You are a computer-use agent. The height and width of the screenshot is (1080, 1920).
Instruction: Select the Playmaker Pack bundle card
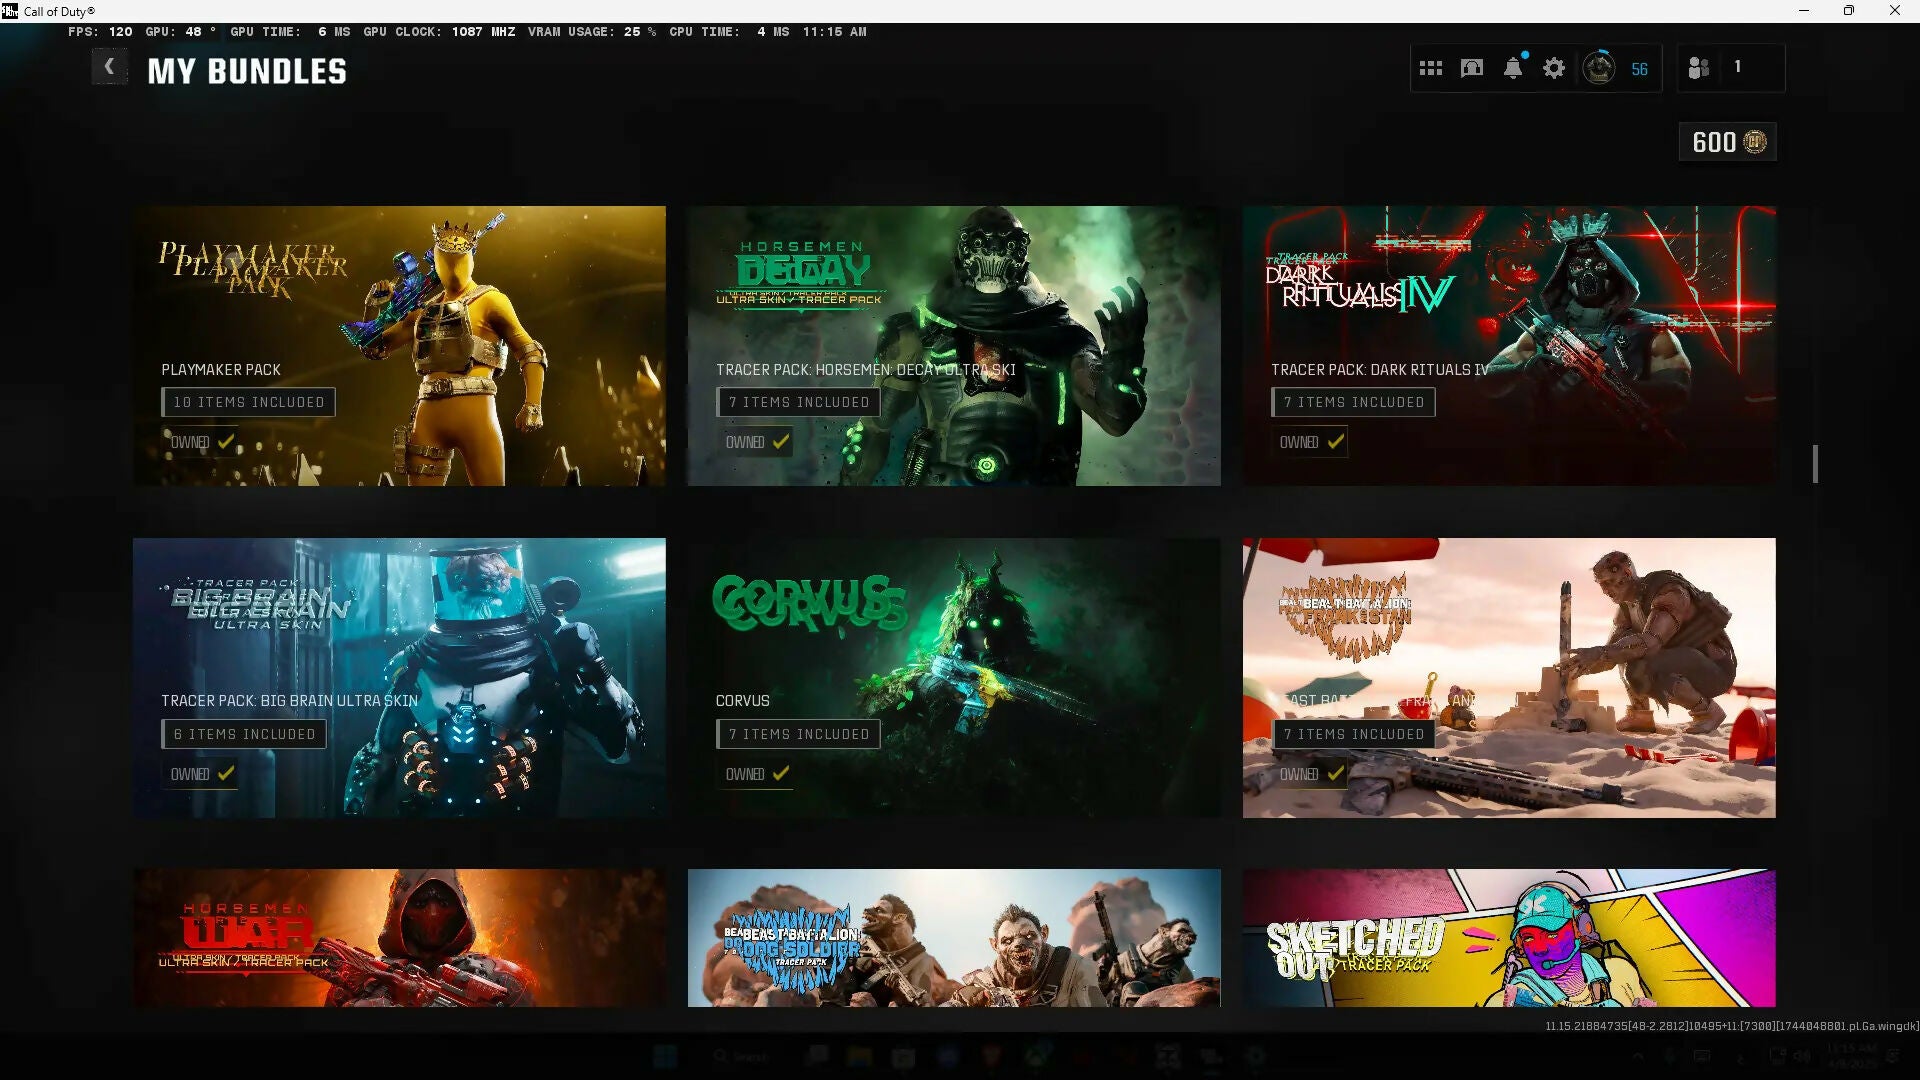(399, 346)
